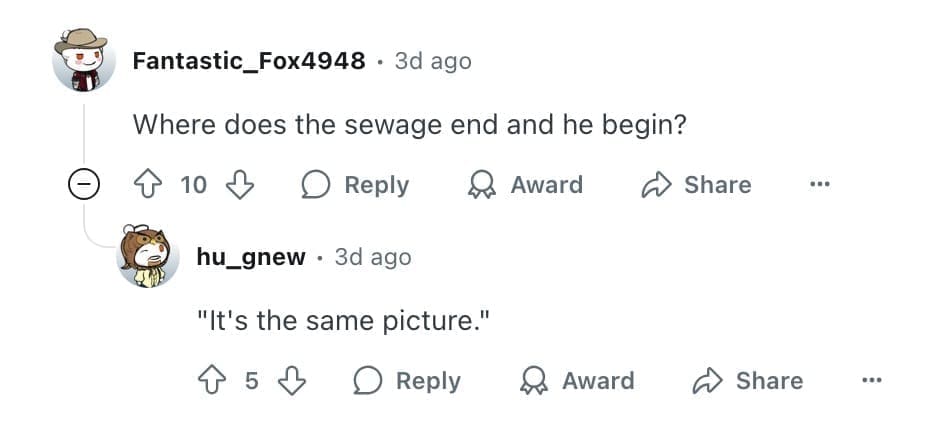This screenshot has width=938, height=438.
Task: Open more options menu on hu_gnew's reply
Action: click(871, 381)
